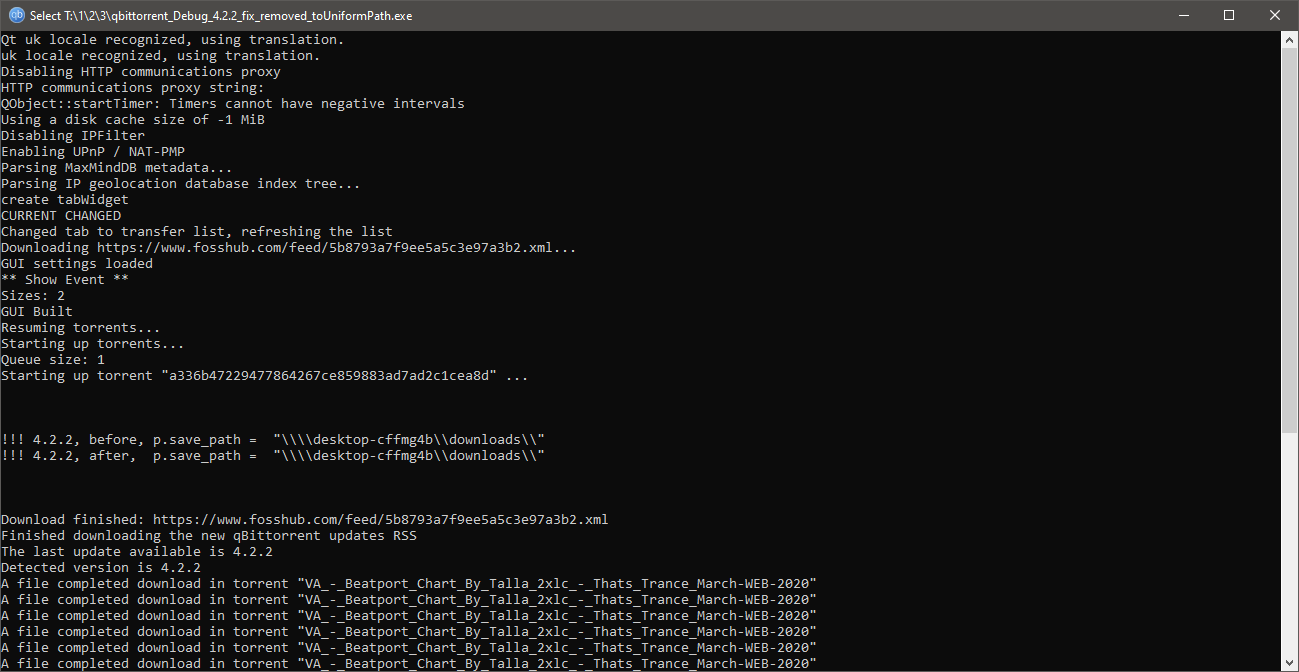
Task: Click "Using a disk cache size of -1 MiB"
Action: pyautogui.click(x=133, y=120)
